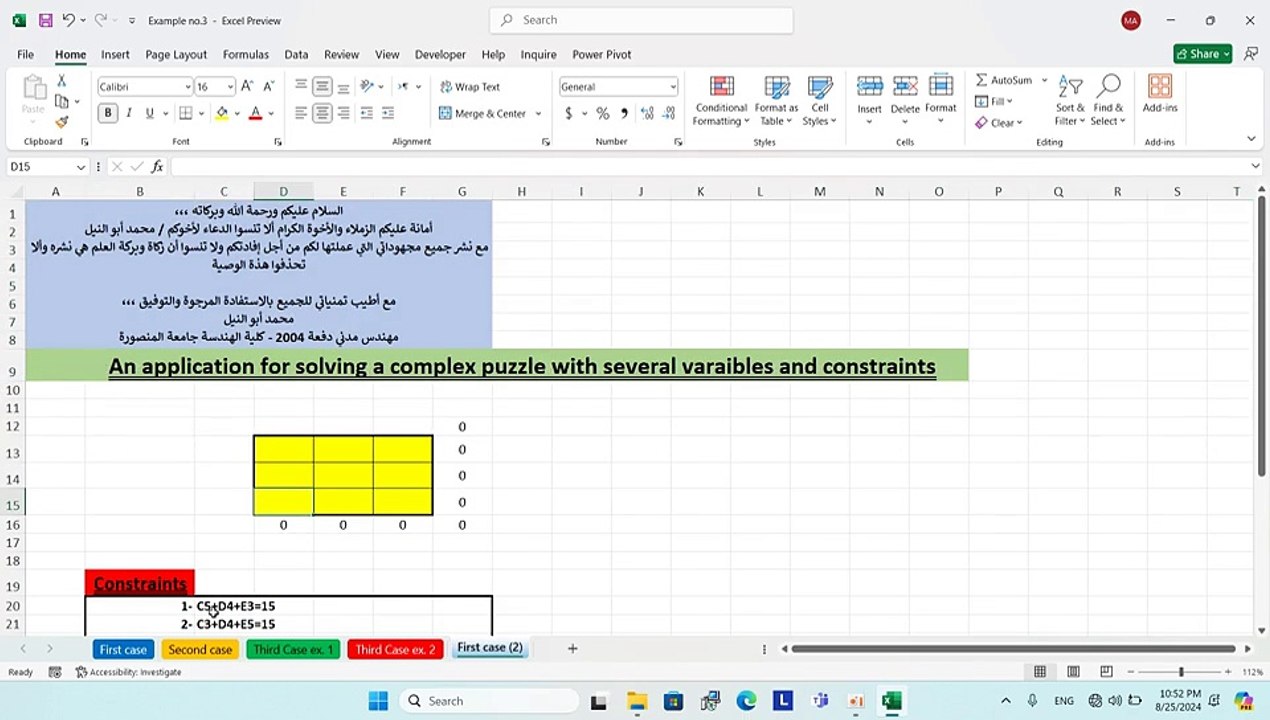Switch to Normal view in status bar

point(1040,672)
